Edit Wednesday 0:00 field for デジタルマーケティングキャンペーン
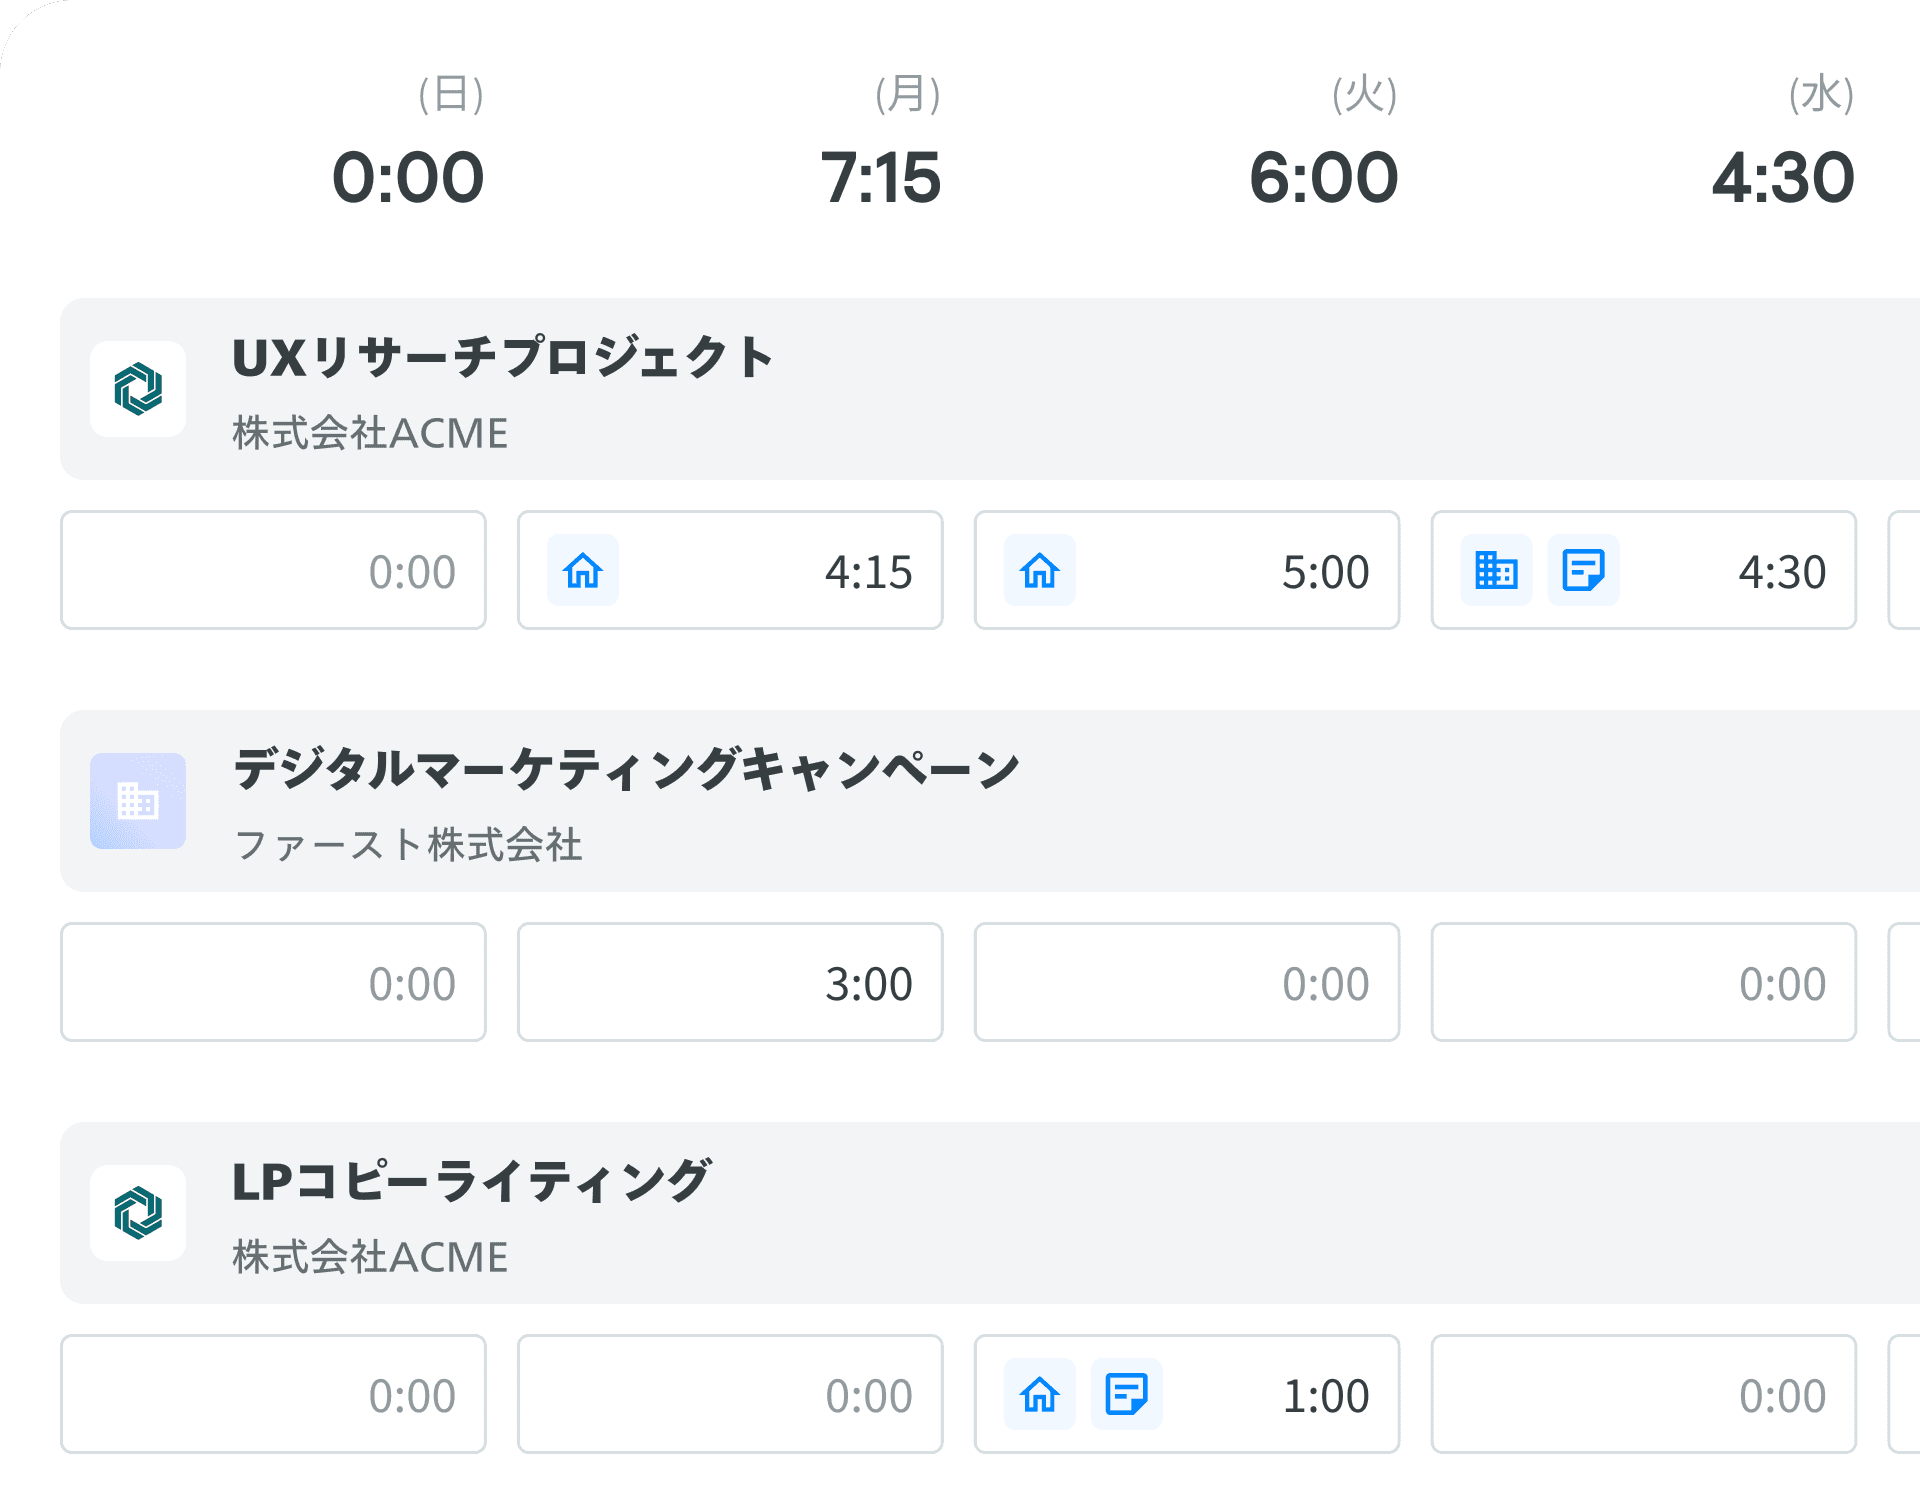The image size is (1920, 1500). tap(1644, 982)
